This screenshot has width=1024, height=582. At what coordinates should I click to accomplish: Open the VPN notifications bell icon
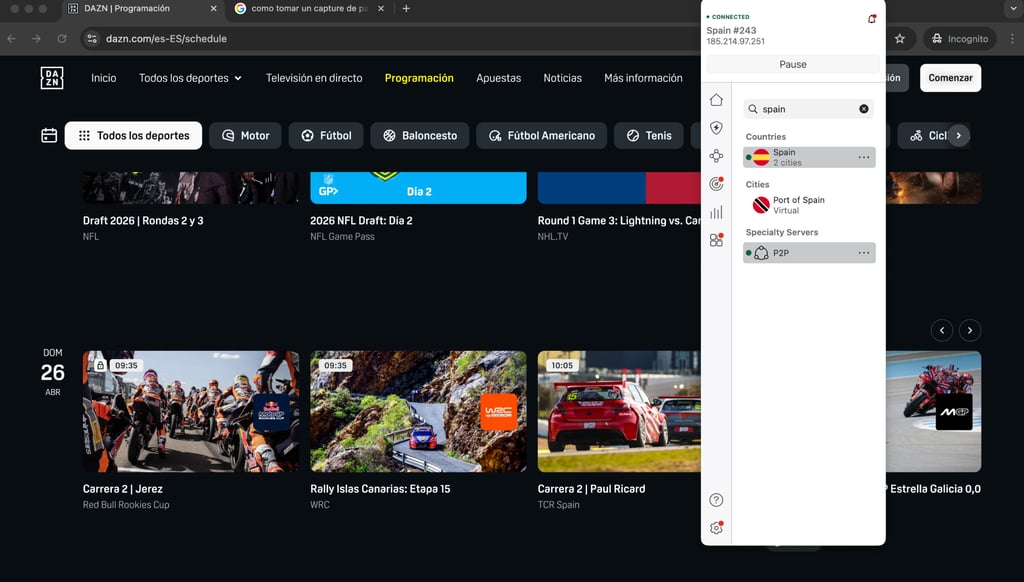pos(871,19)
